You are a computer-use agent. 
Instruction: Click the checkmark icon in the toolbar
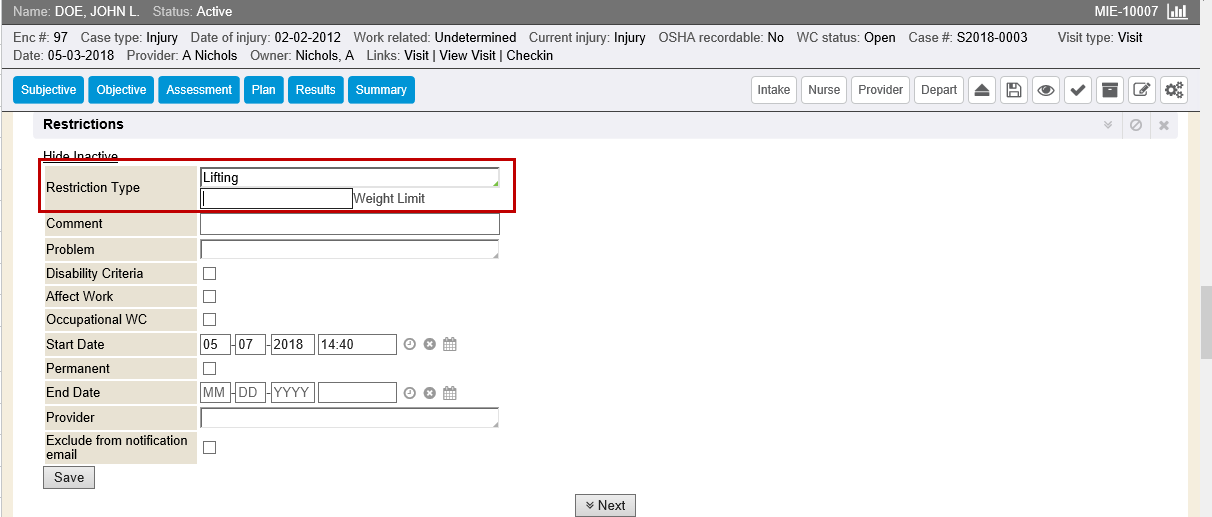[x=1077, y=90]
